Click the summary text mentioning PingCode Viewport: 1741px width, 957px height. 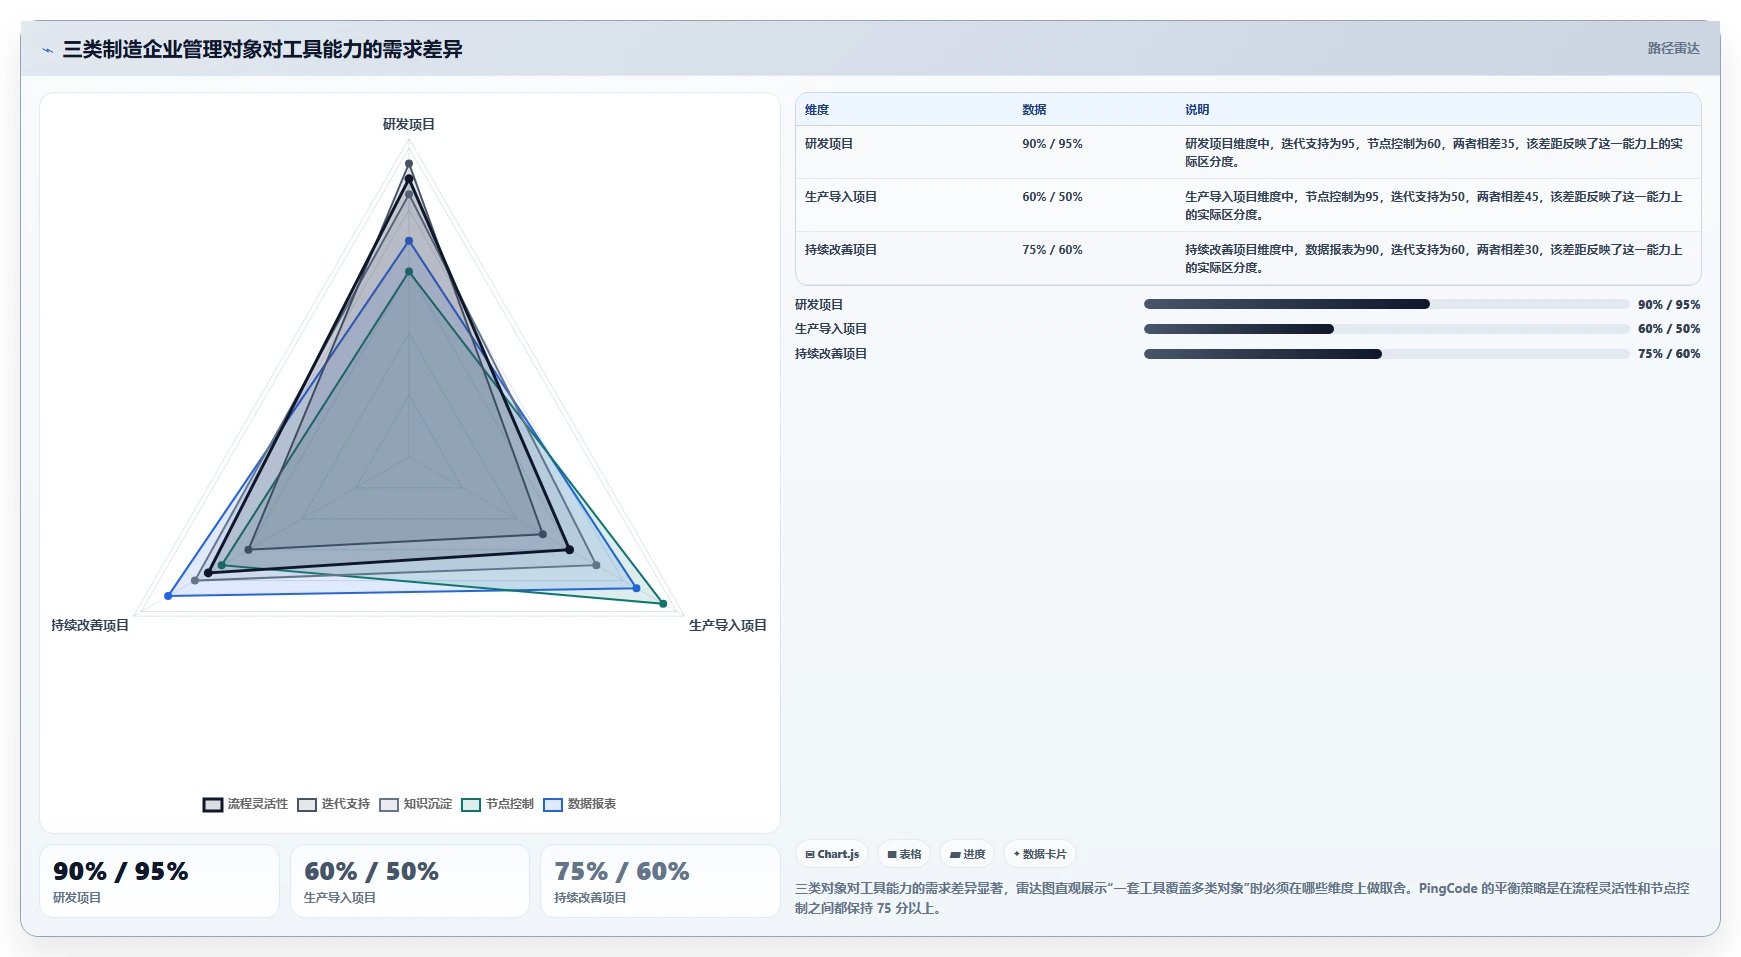tap(1242, 898)
